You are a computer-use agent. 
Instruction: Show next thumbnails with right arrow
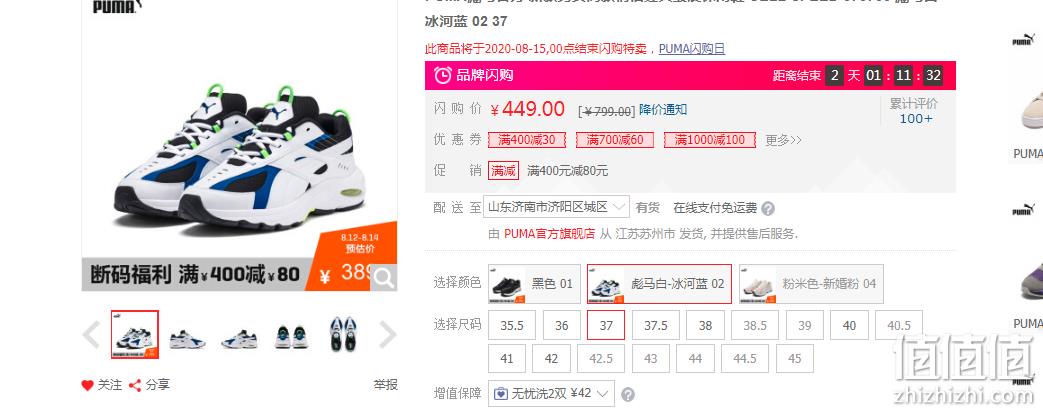[387, 335]
